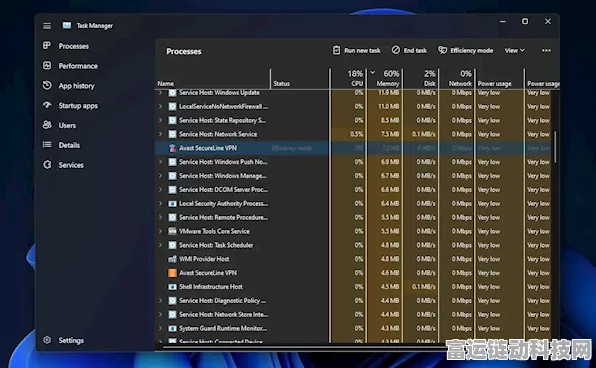Click the Run new task button
This screenshot has width=596, height=368.
357,50
